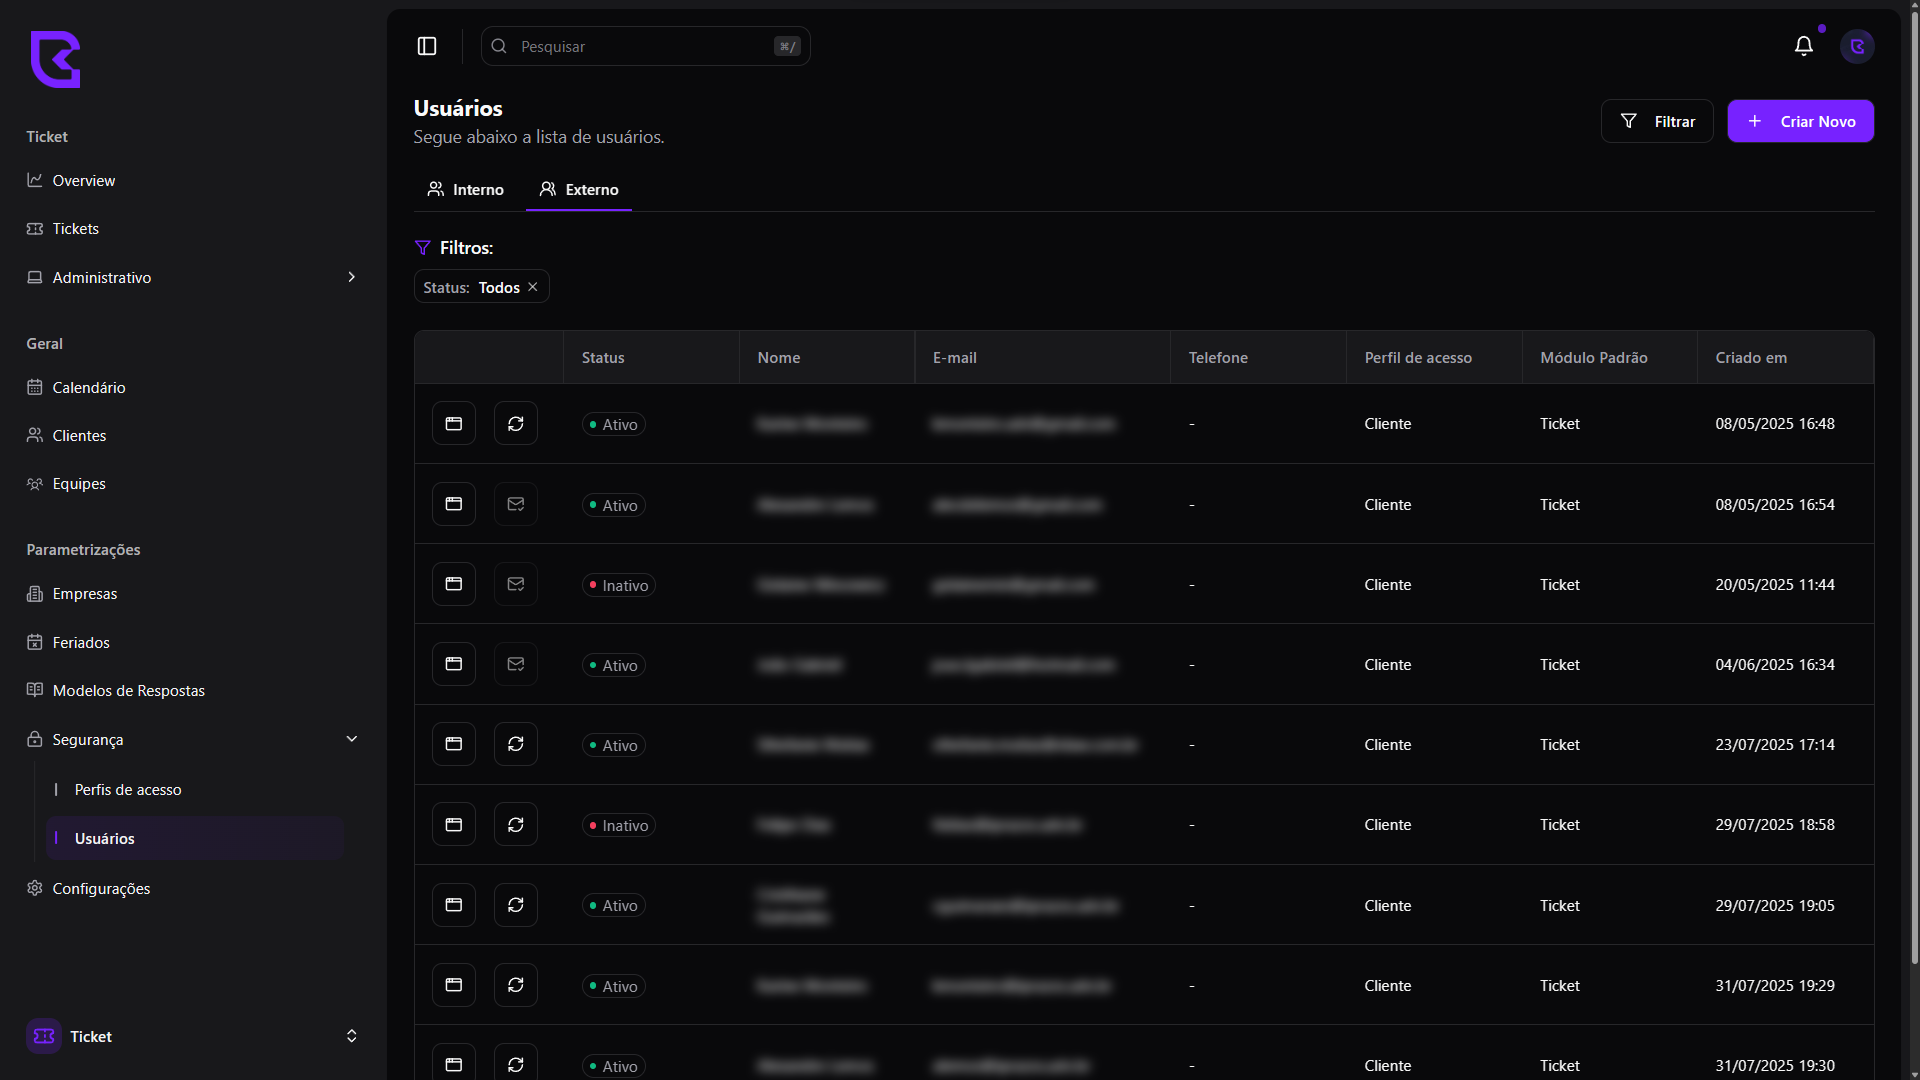Switch to the Interno tab
The image size is (1920, 1080).
(466, 190)
